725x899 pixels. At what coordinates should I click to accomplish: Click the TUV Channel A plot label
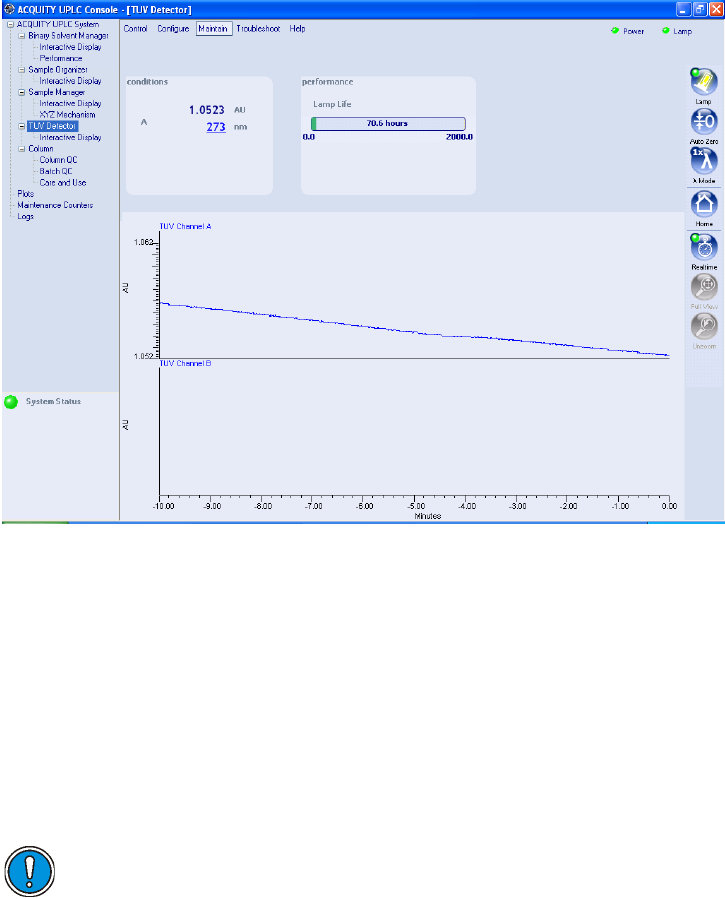(185, 226)
